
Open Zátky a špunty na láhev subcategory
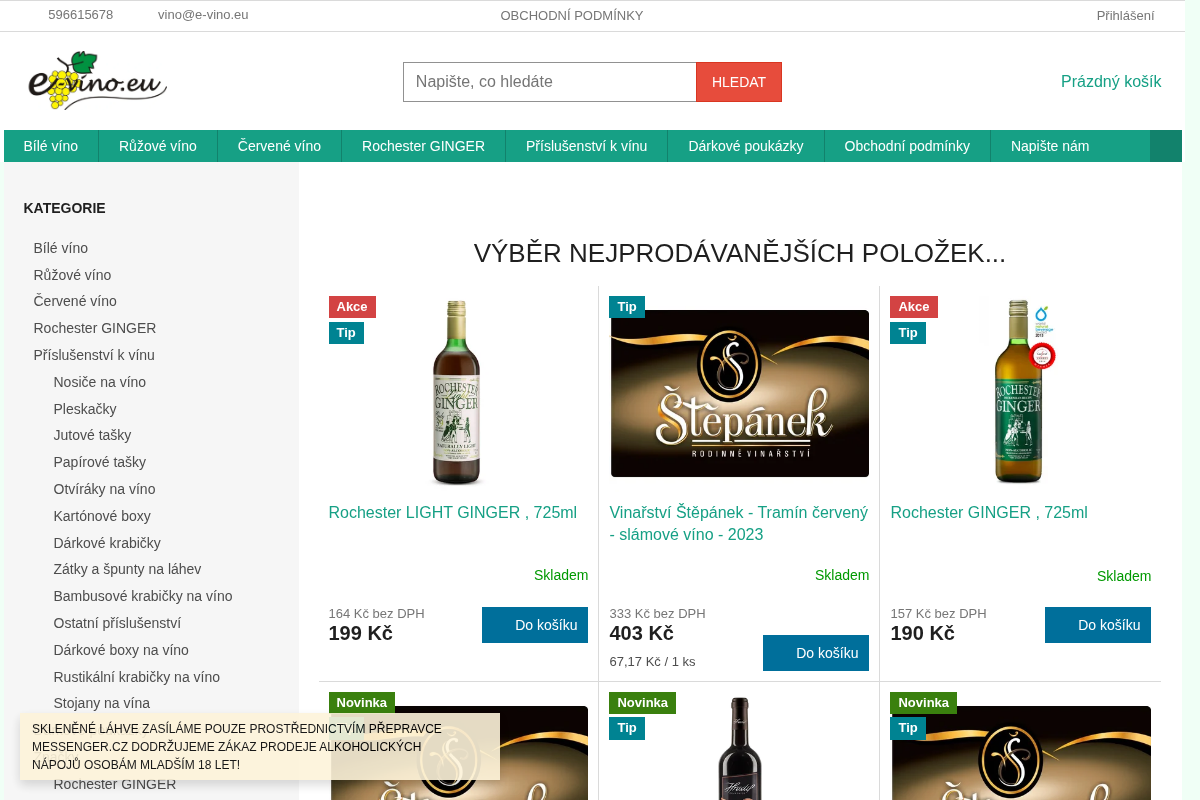(127, 569)
